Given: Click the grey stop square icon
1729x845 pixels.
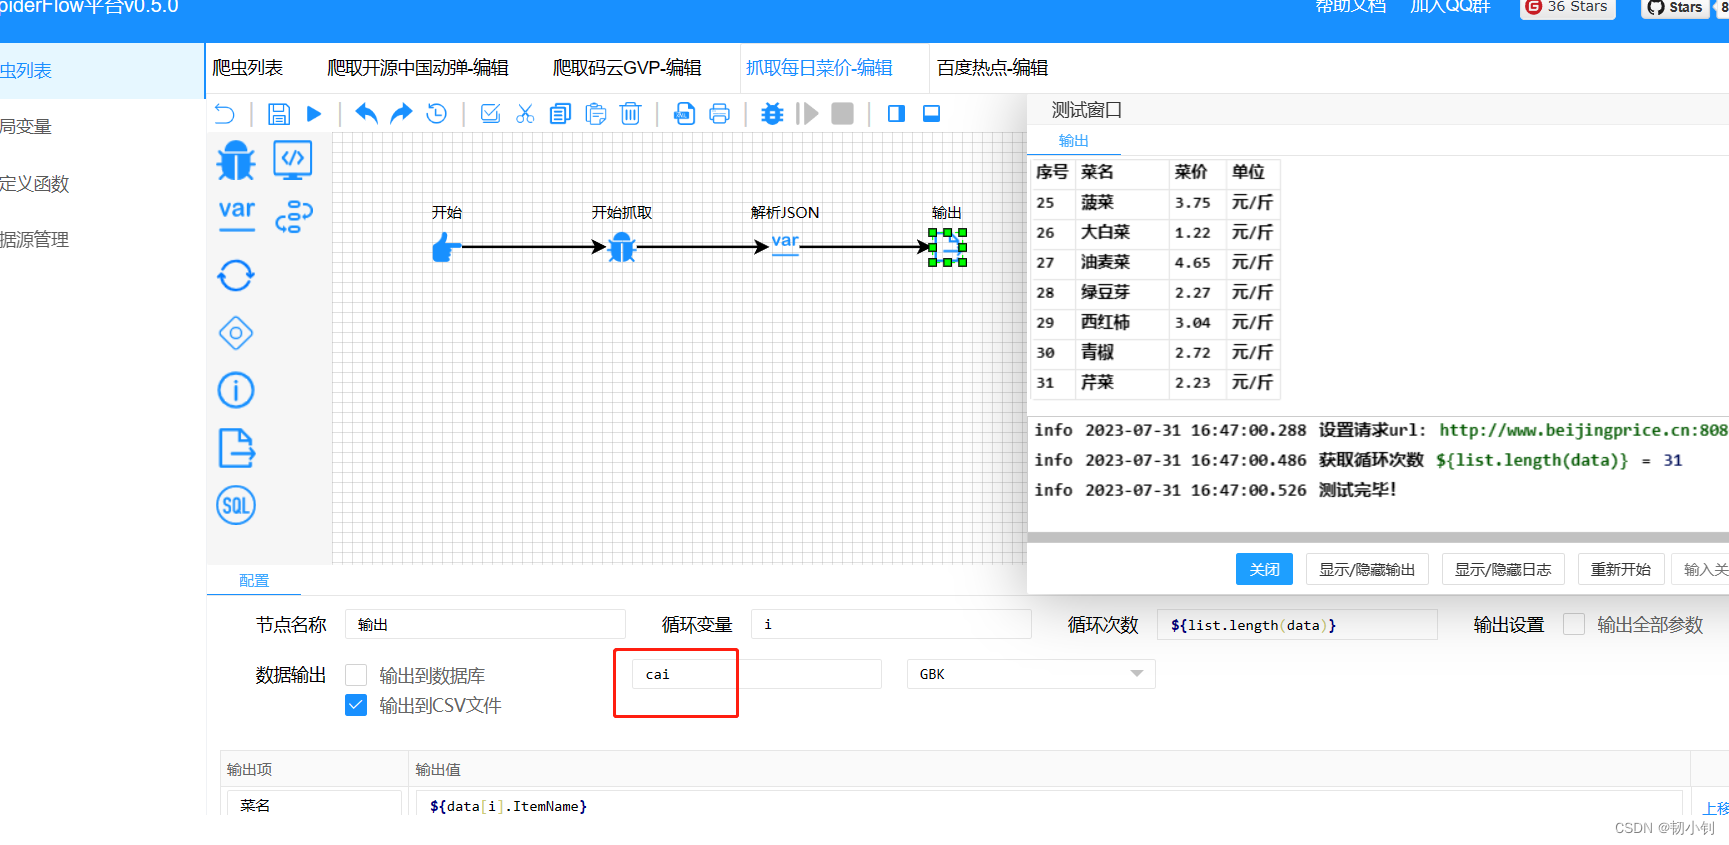Looking at the screenshot, I should pos(843,114).
